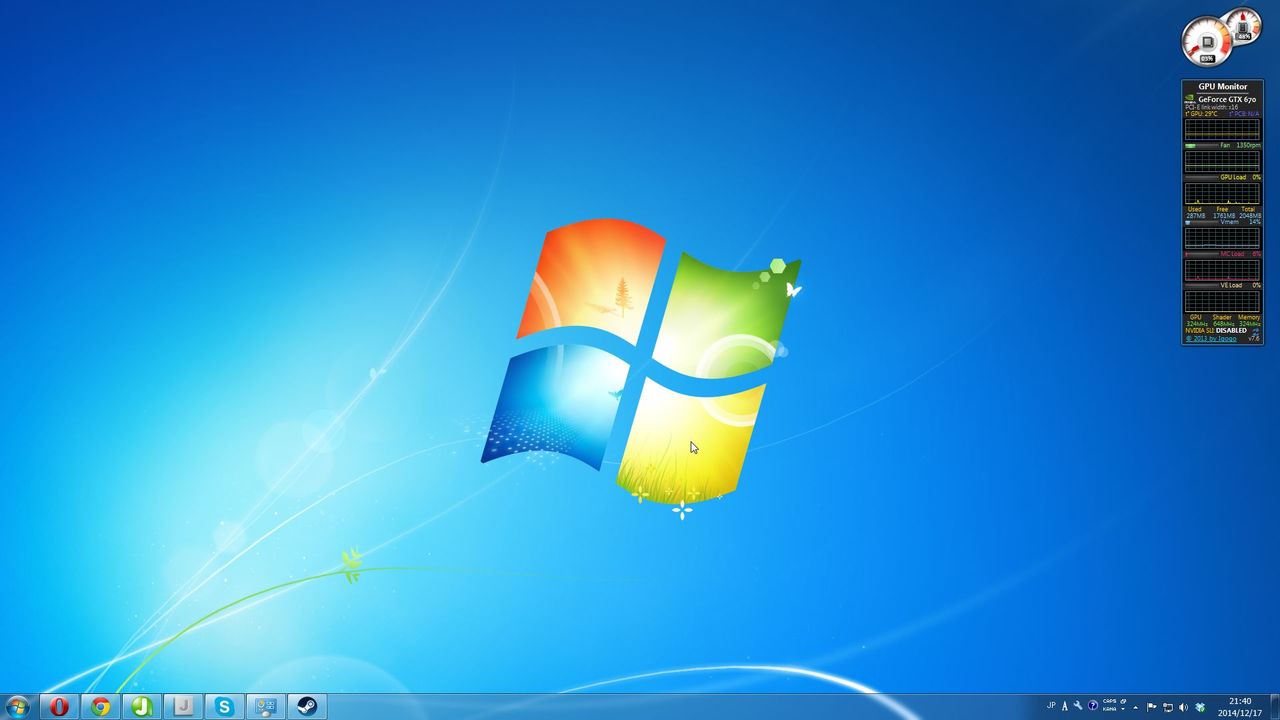Open the Windows Start menu
This screenshot has height=720, width=1280.
pos(17,706)
